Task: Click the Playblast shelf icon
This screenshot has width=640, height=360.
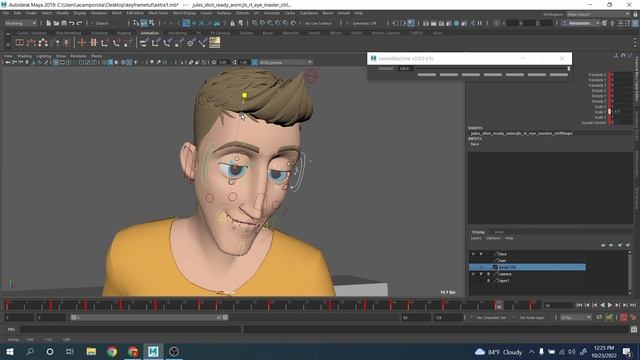Action: click(x=19, y=42)
